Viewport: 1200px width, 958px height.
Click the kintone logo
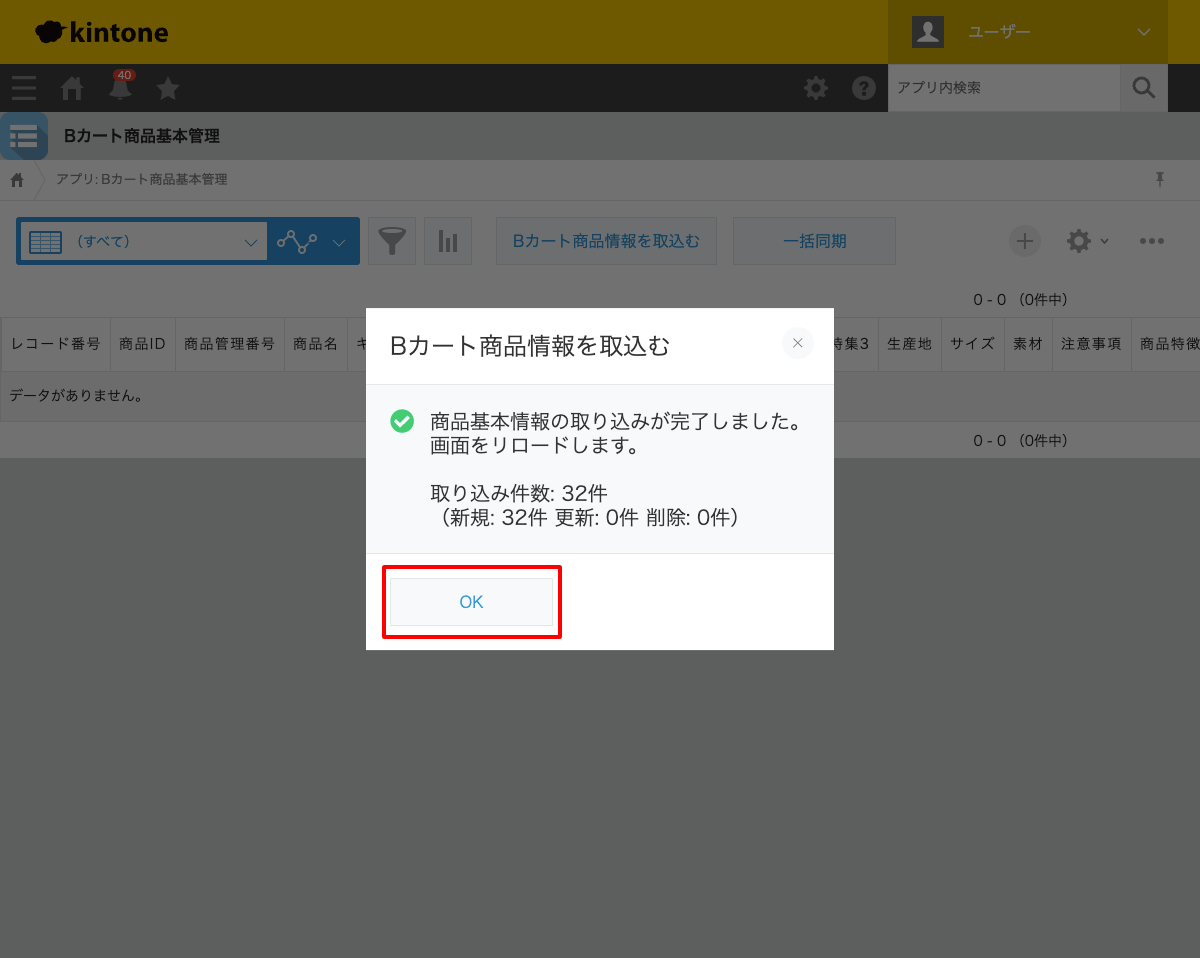click(x=100, y=31)
